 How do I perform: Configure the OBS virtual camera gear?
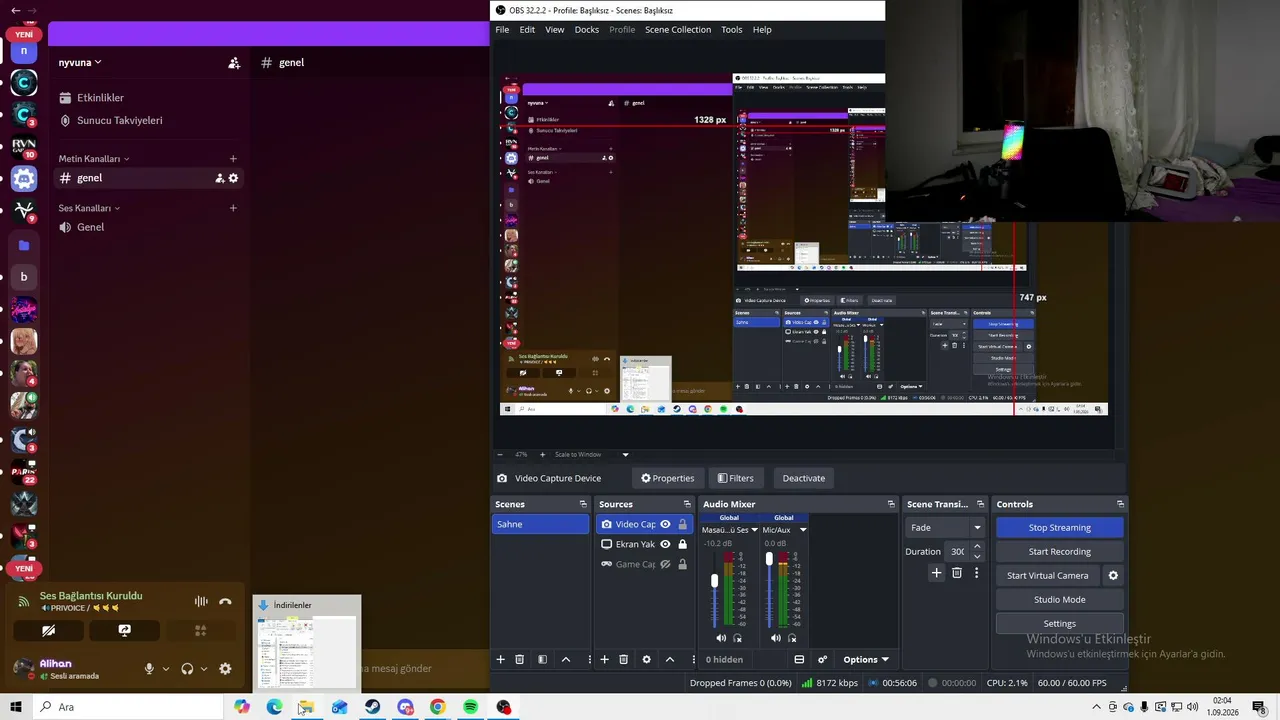pos(1113,576)
